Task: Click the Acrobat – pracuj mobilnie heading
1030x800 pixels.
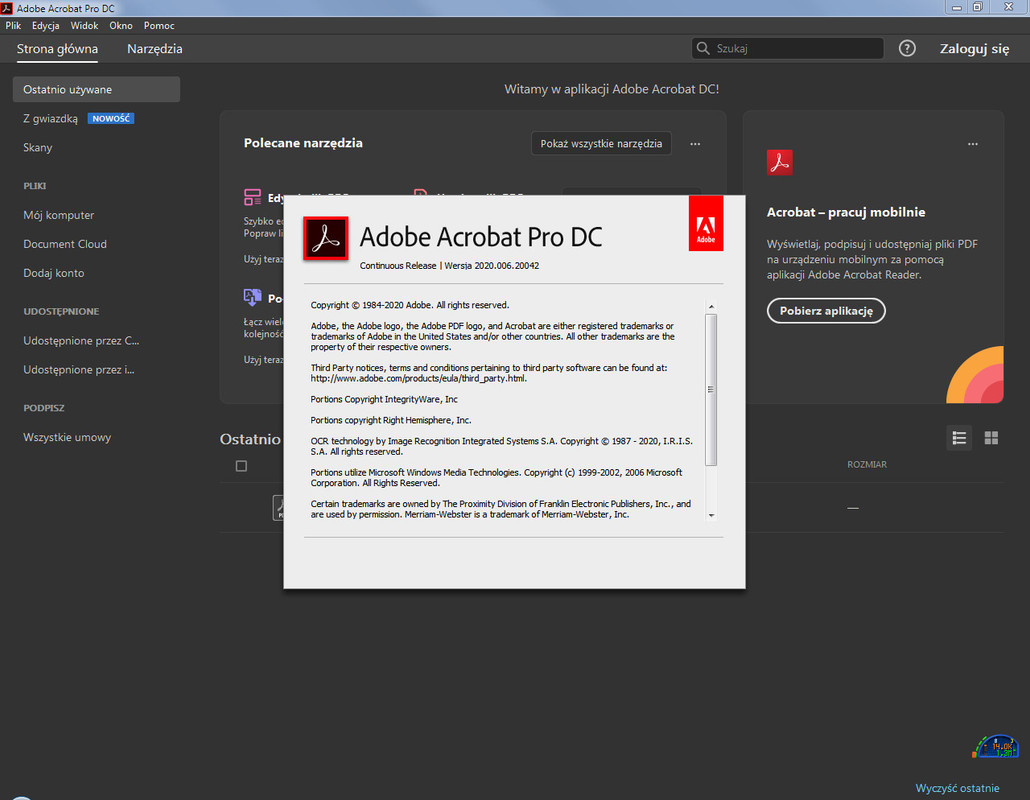Action: pyautogui.click(x=846, y=212)
